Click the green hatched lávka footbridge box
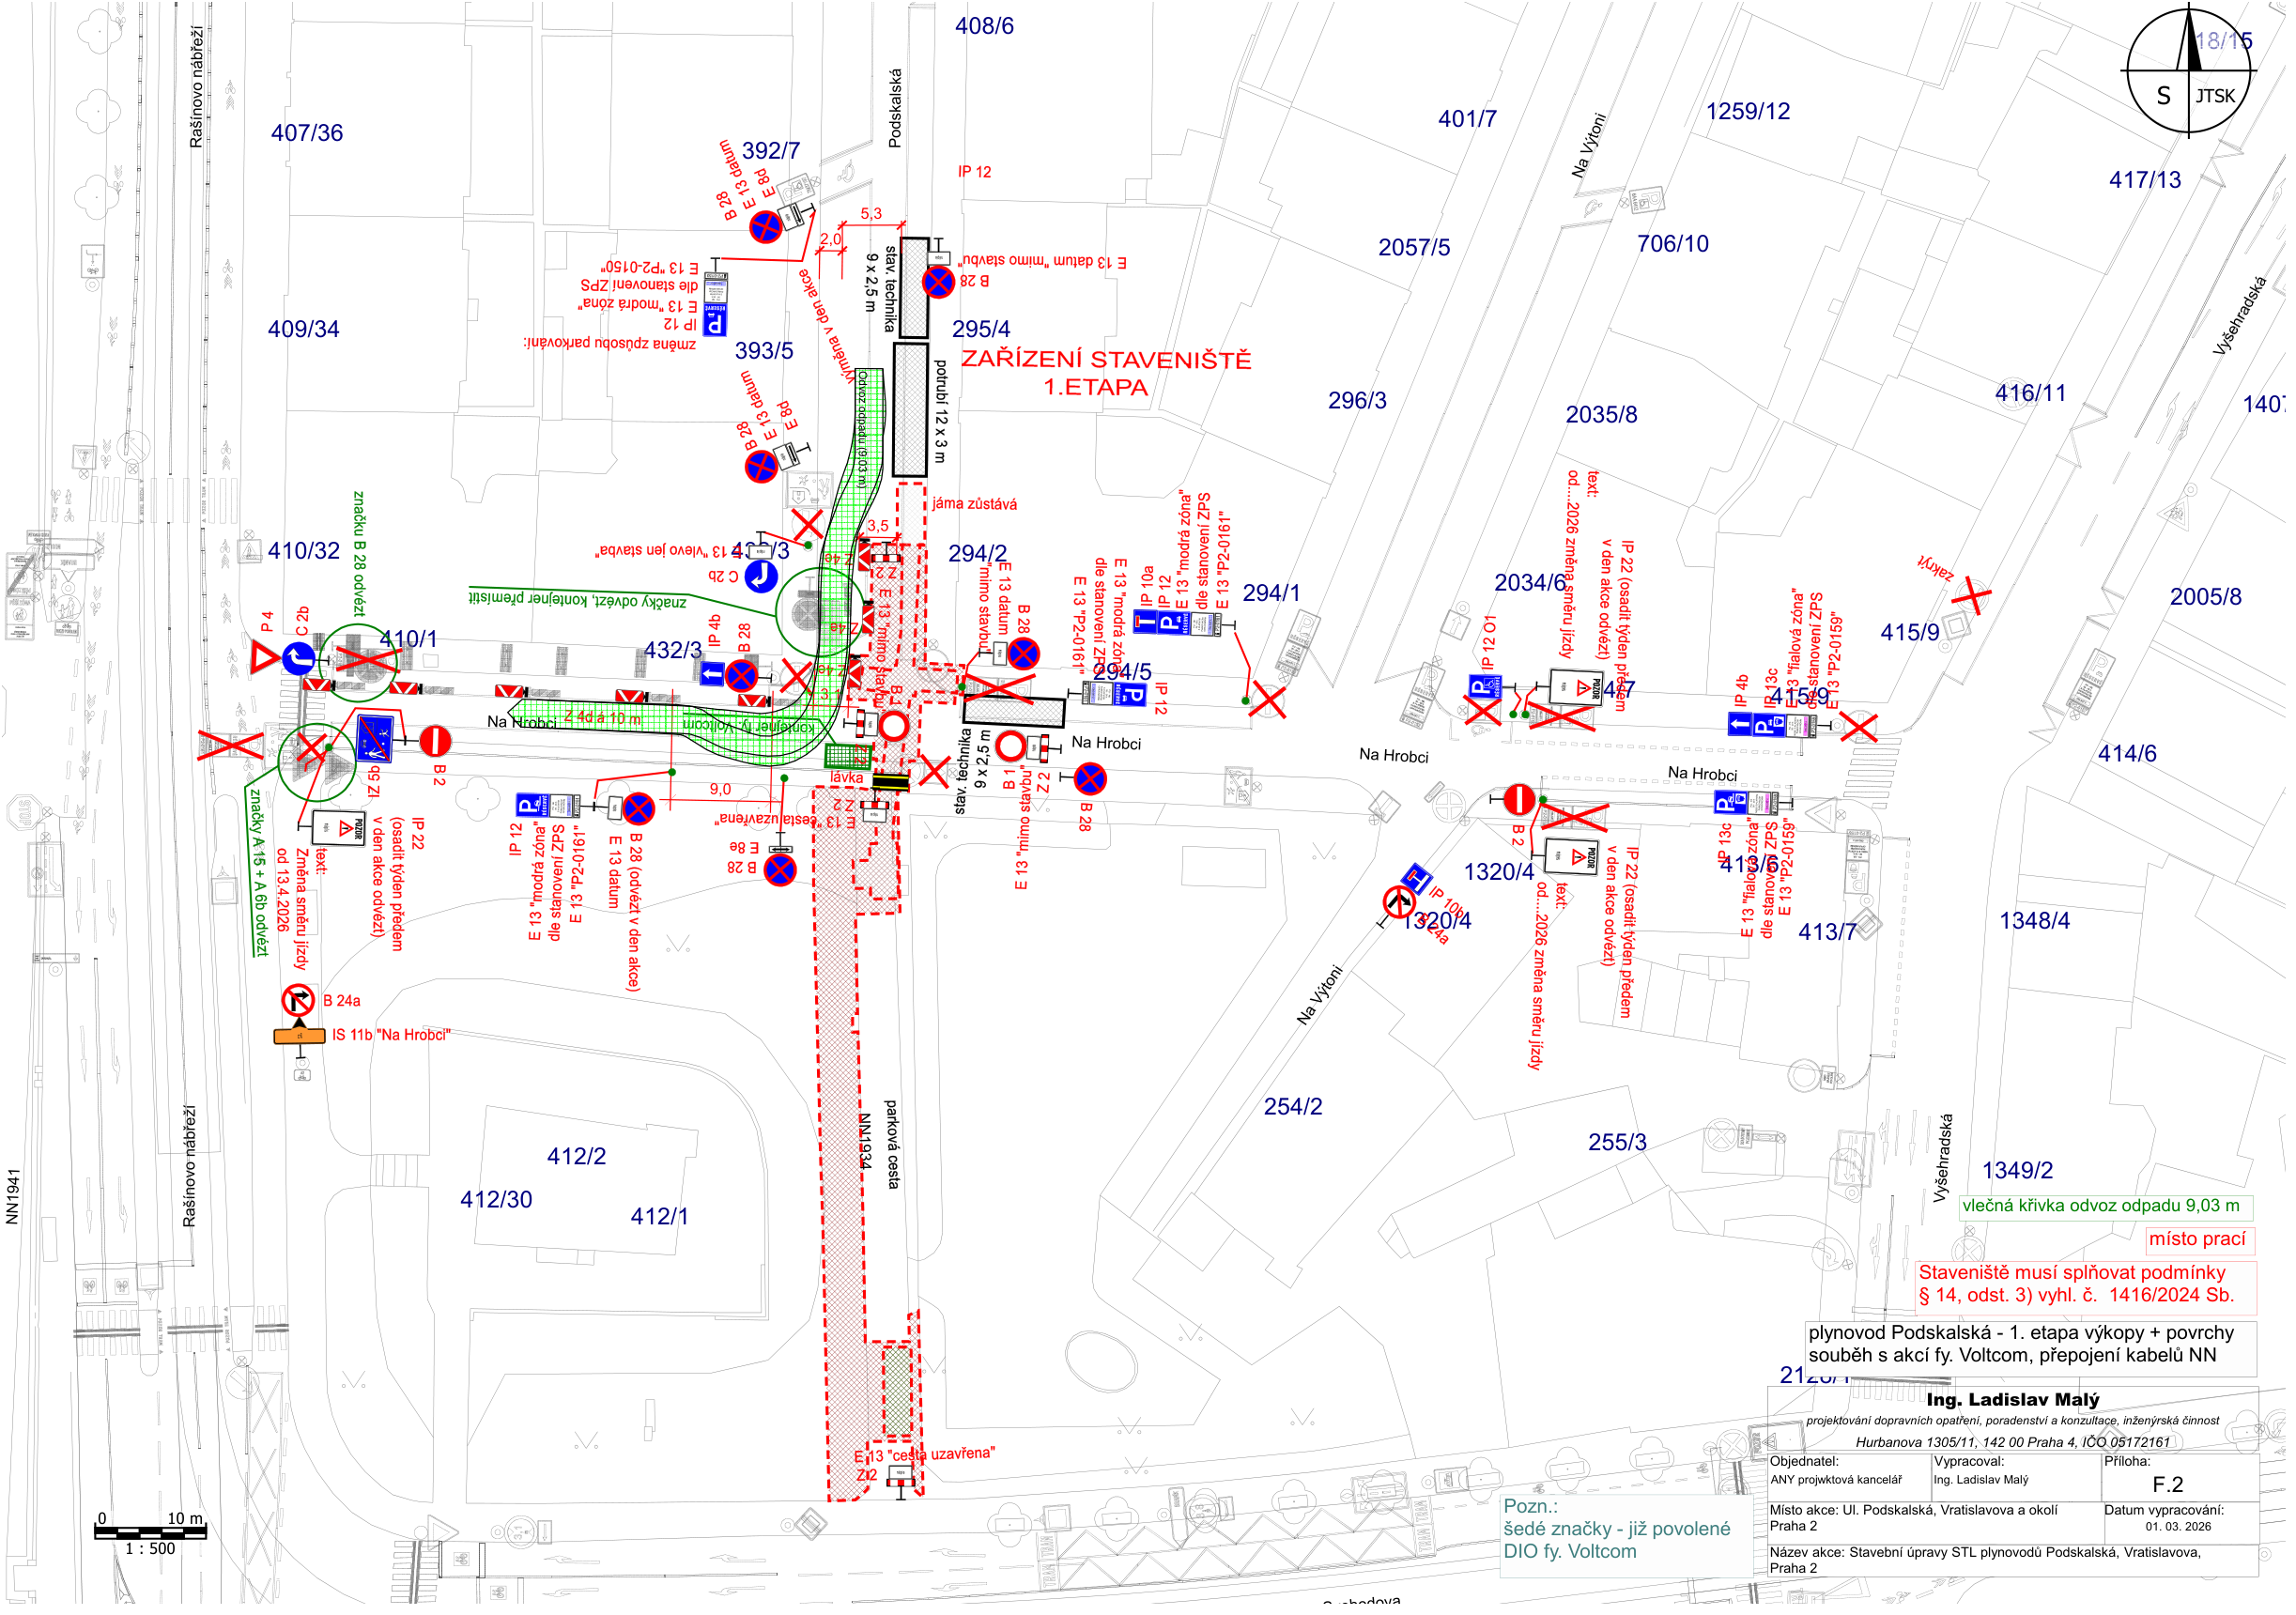Viewport: 2296px width, 1615px height. coord(849,758)
